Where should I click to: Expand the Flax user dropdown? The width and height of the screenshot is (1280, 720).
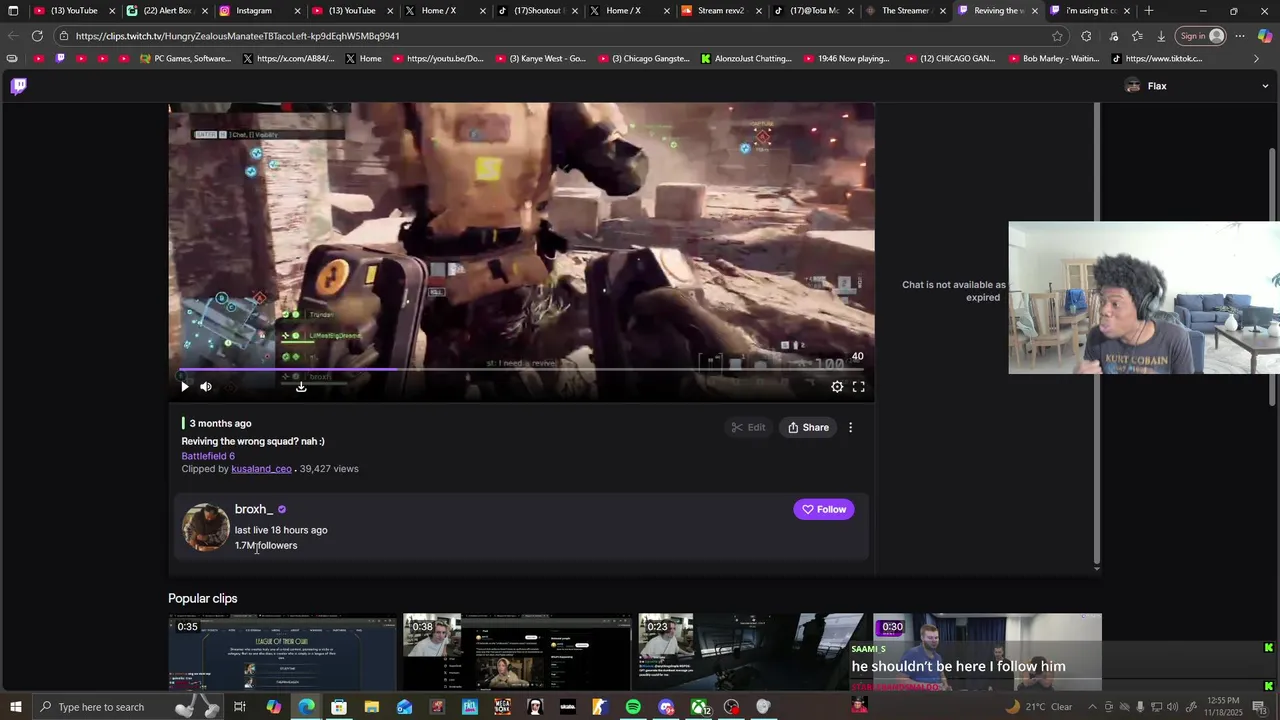(x=1265, y=86)
